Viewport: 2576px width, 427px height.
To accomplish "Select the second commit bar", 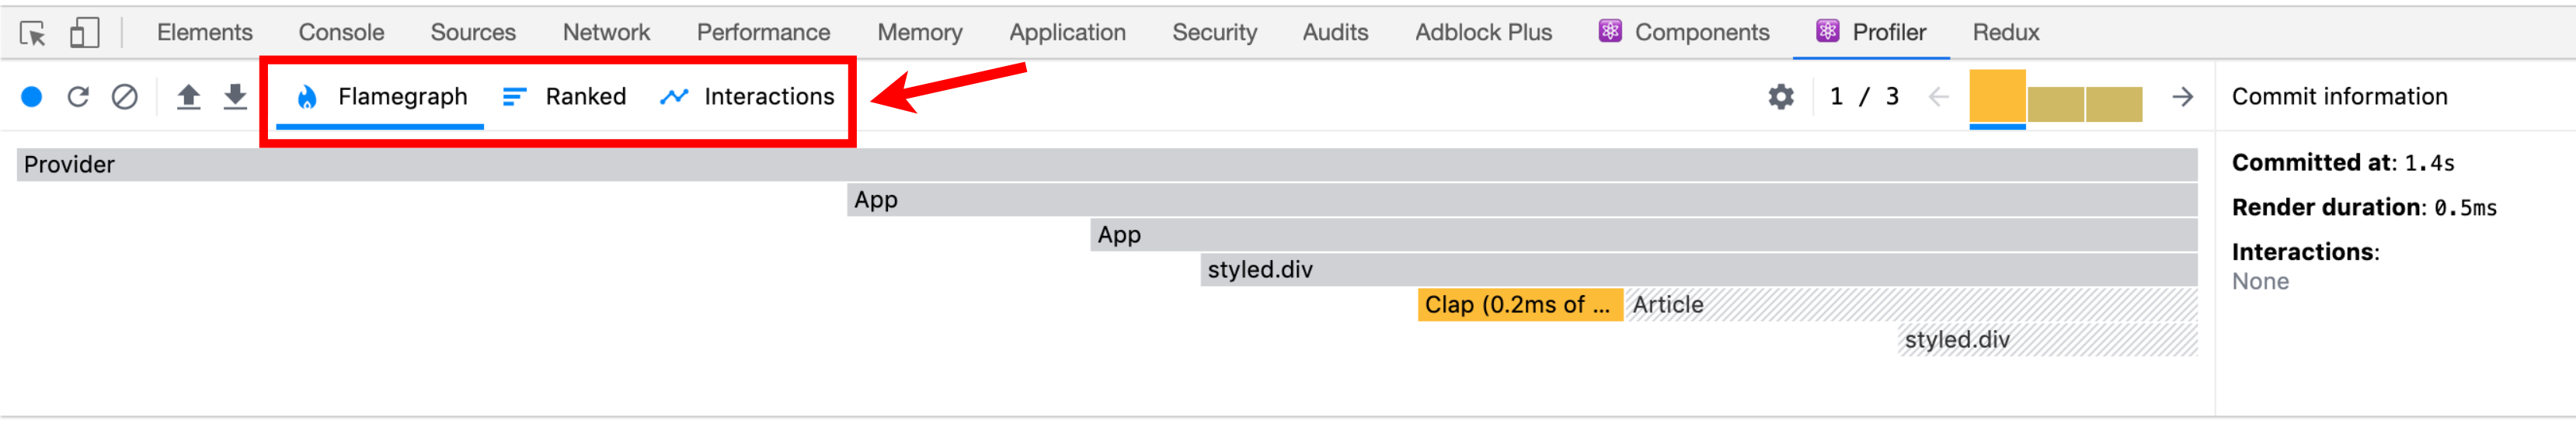I will click(x=2055, y=105).
